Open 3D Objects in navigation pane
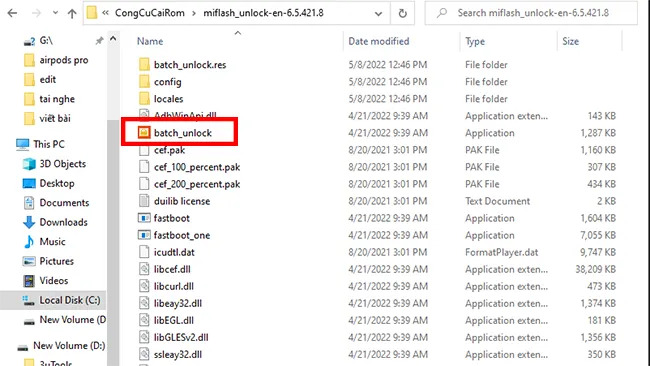Viewport: 650px width, 366px height. point(63,164)
